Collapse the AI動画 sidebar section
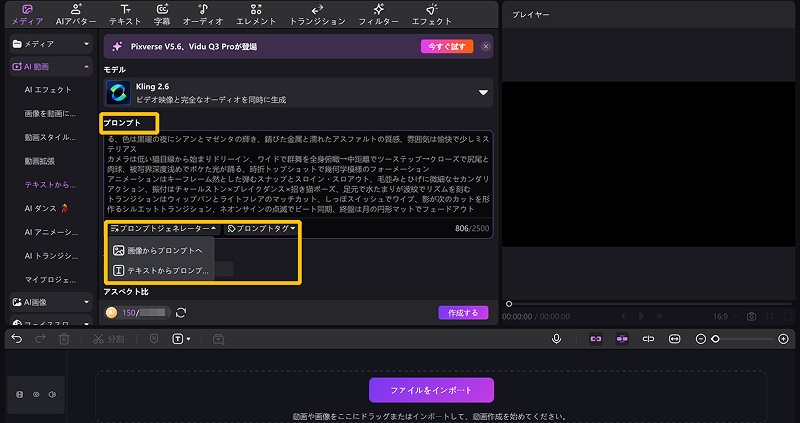Image resolution: width=800 pixels, height=423 pixels. 51,66
